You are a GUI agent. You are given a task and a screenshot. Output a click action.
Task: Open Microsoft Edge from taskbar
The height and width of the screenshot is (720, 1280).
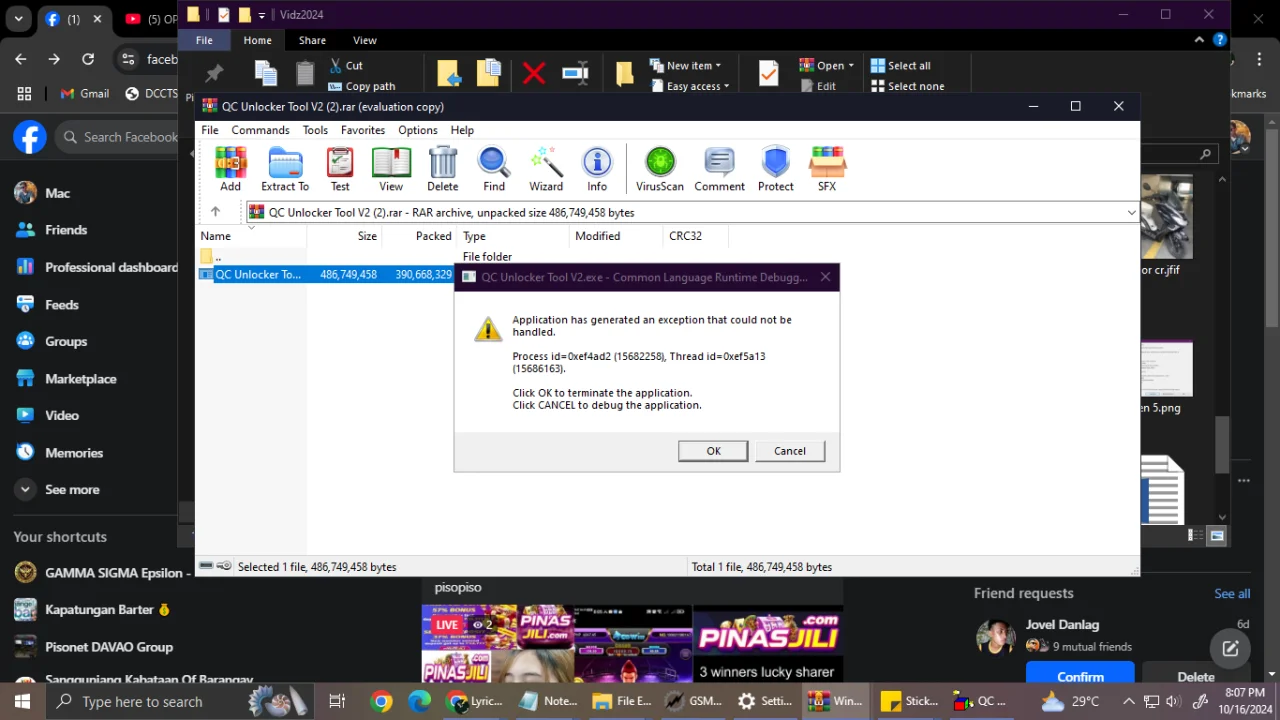[419, 701]
